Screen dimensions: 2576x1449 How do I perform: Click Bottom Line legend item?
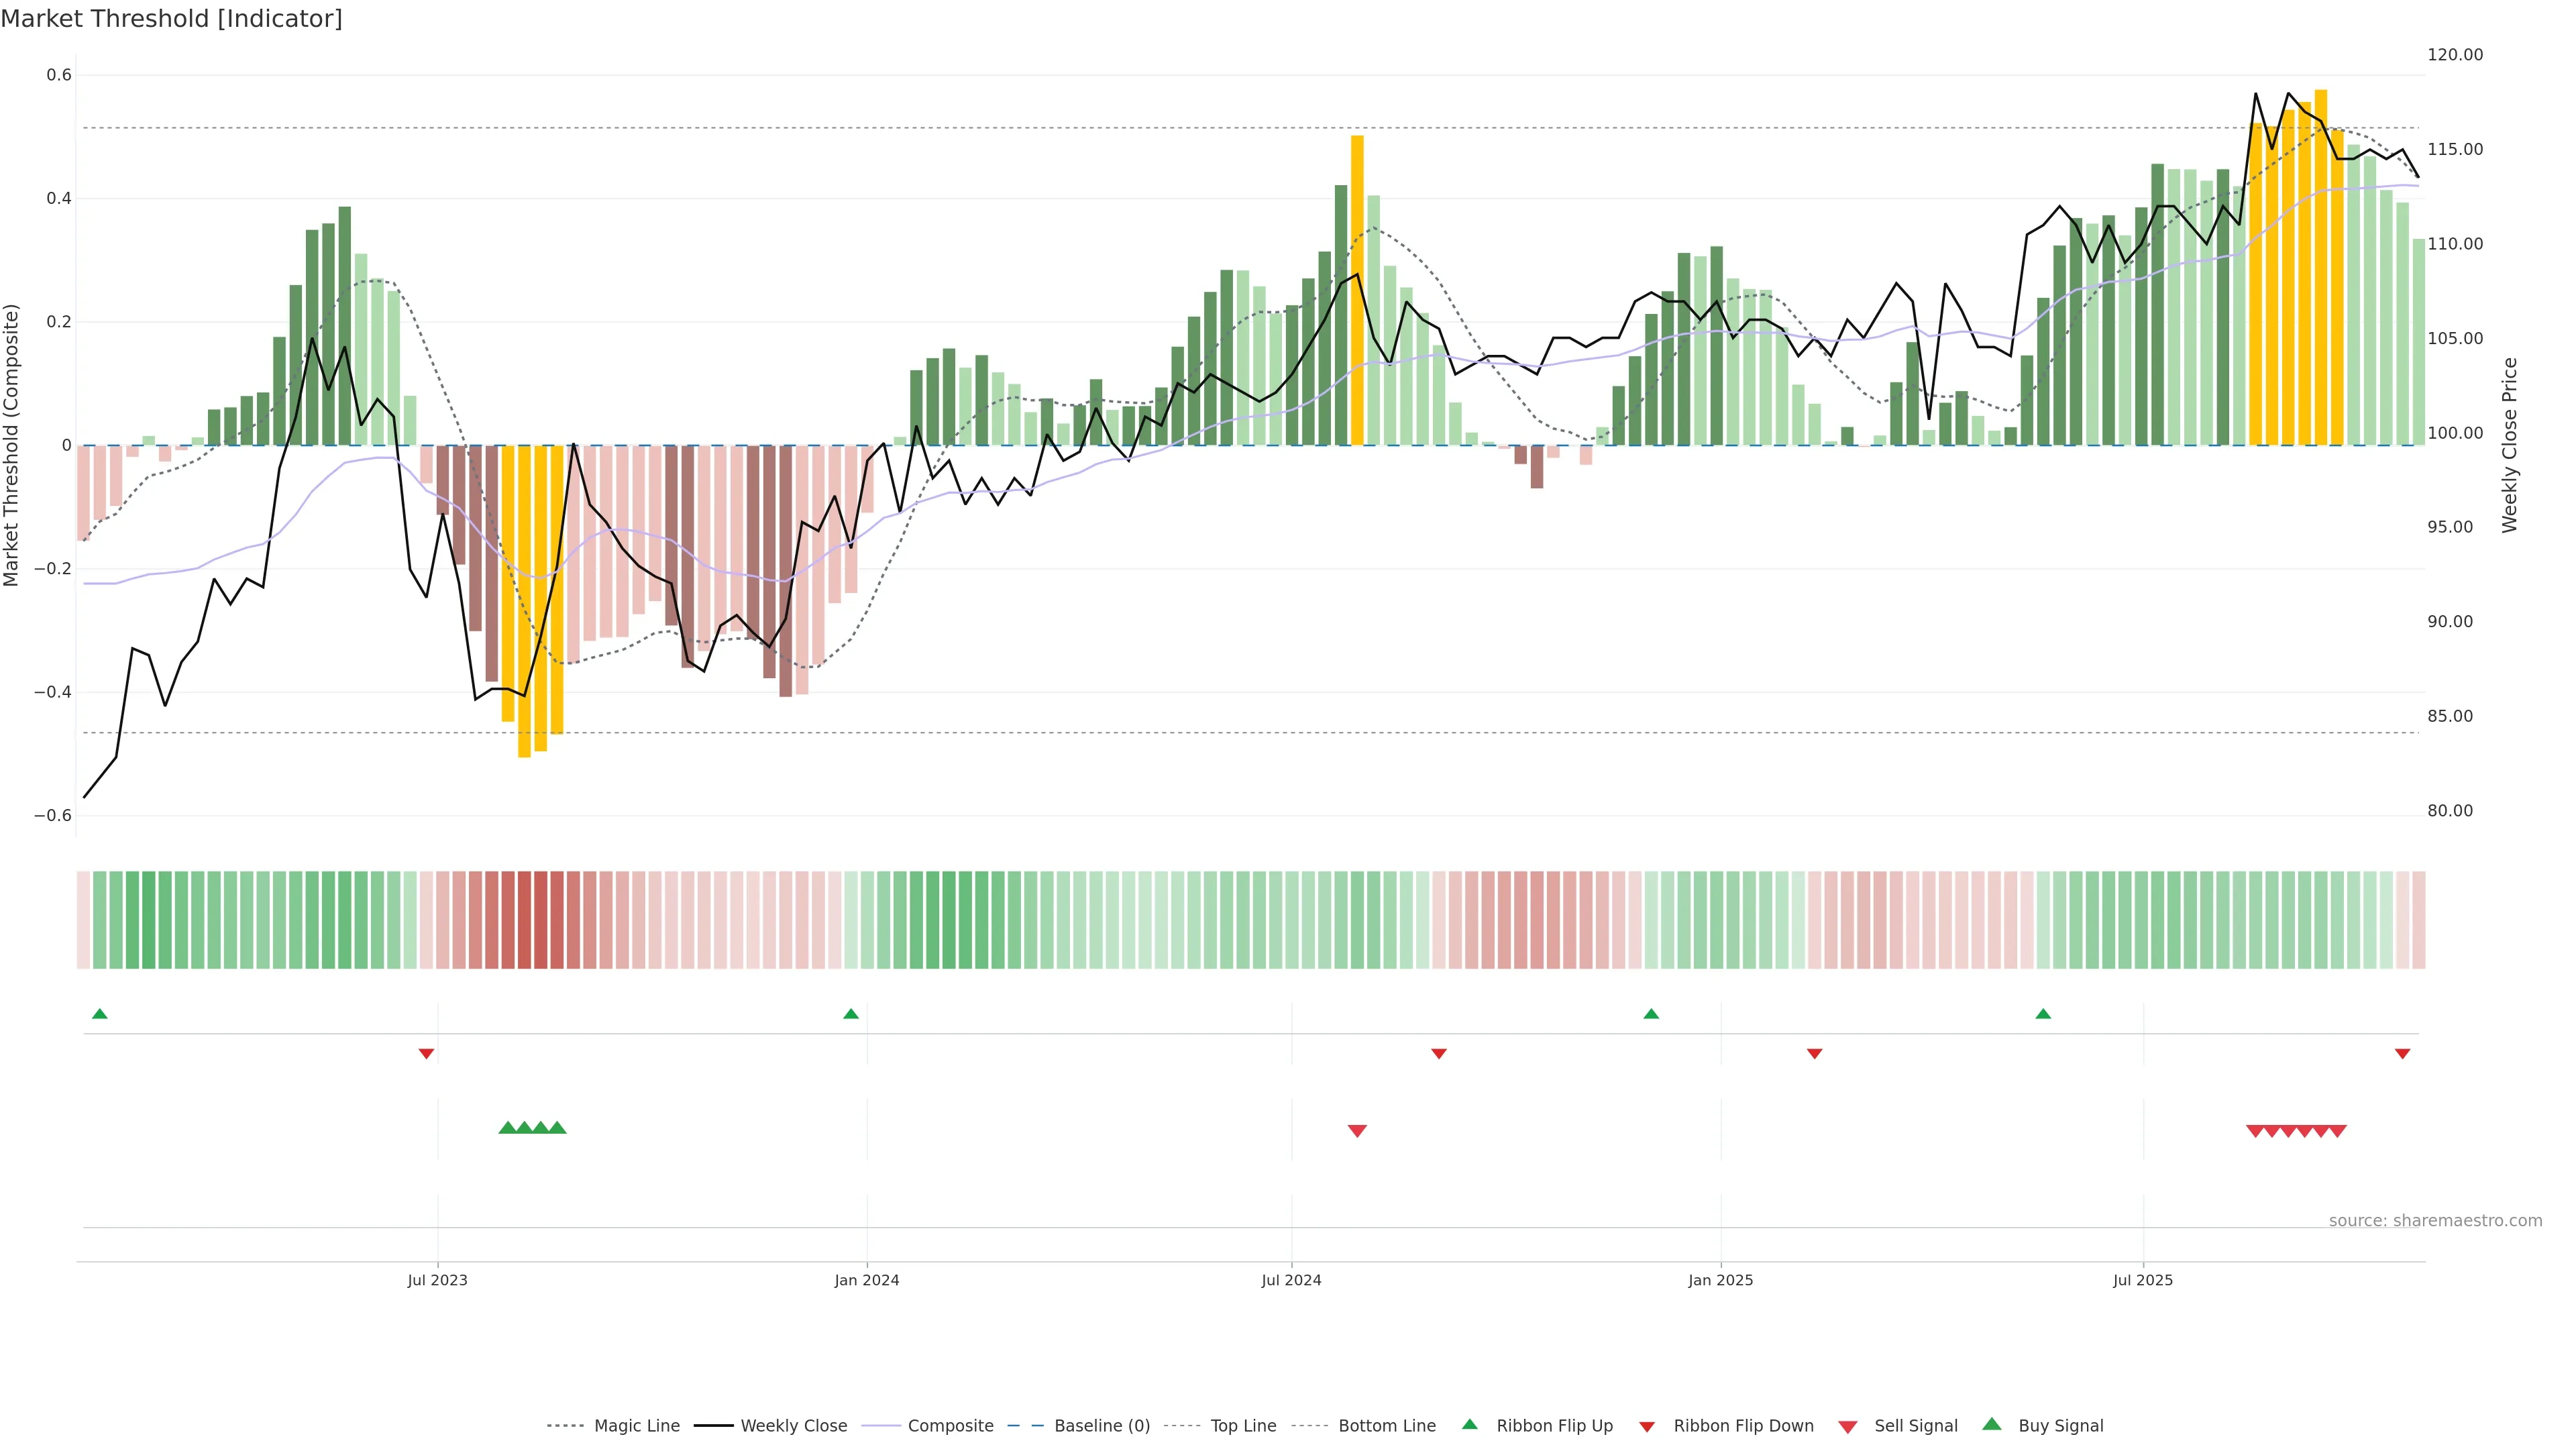click(x=1386, y=1426)
